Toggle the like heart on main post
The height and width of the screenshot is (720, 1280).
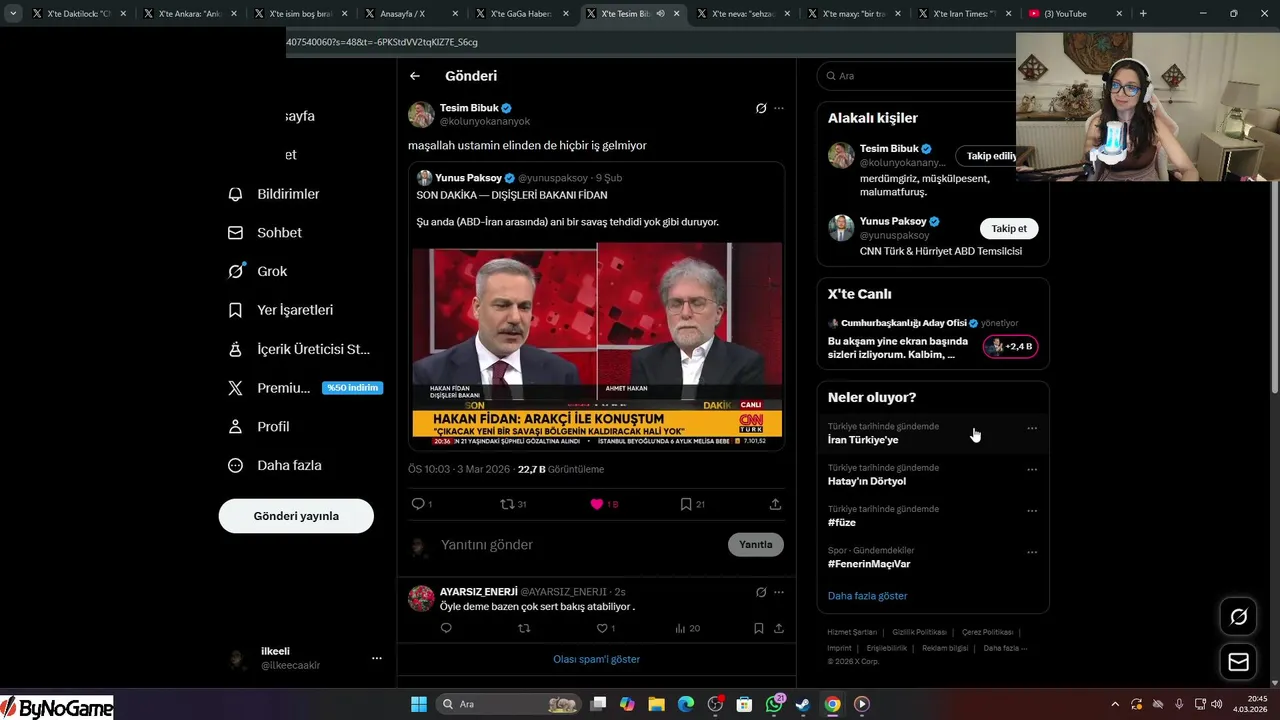pyautogui.click(x=597, y=504)
